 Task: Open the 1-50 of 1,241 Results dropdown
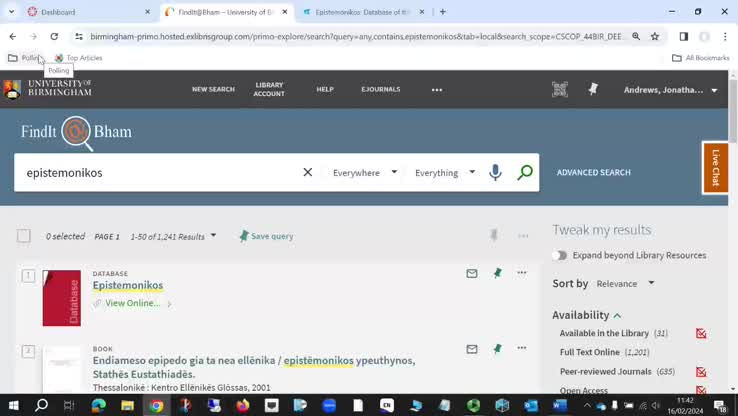[173, 236]
